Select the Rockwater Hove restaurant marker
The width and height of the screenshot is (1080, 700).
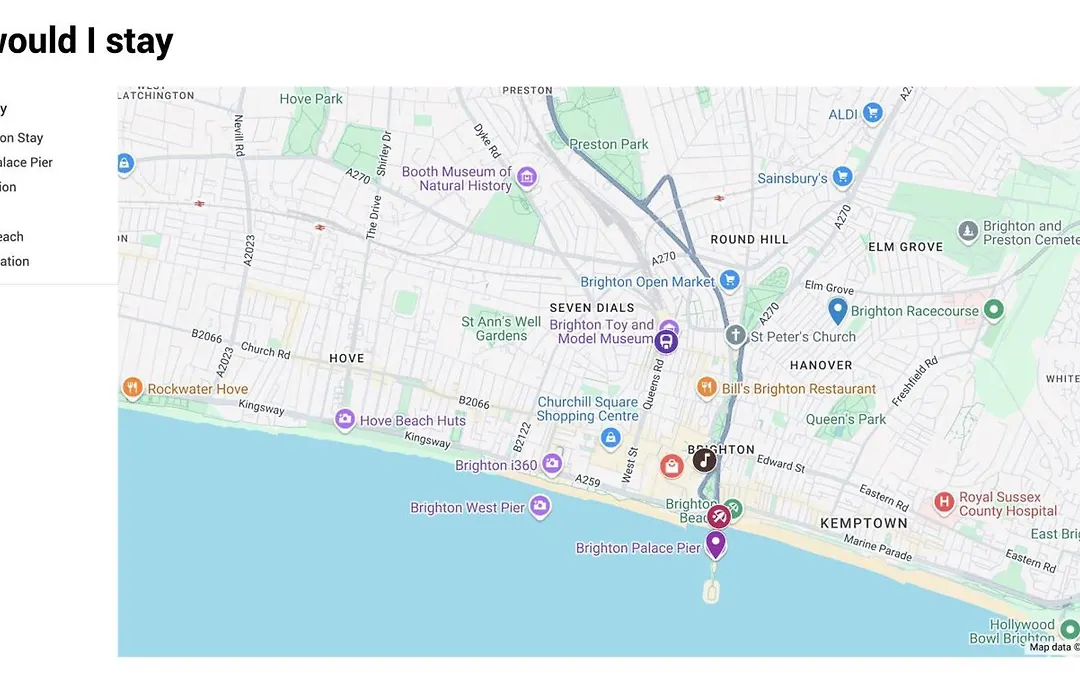point(132,387)
